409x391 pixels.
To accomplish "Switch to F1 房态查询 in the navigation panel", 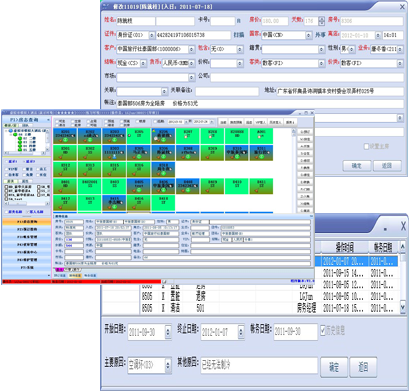I will (x=26, y=221).
